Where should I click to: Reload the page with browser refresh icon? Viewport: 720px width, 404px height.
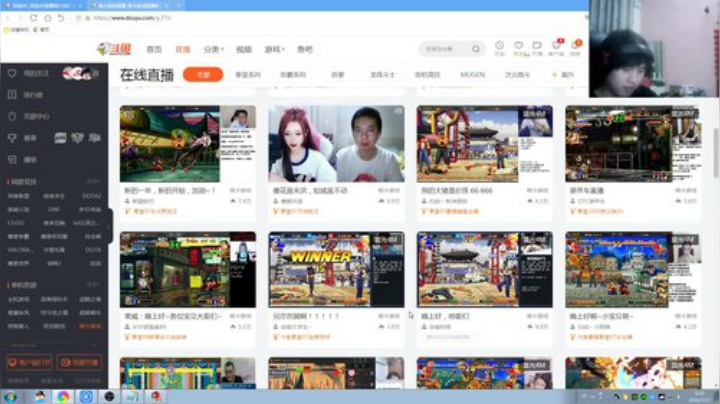coord(34,18)
